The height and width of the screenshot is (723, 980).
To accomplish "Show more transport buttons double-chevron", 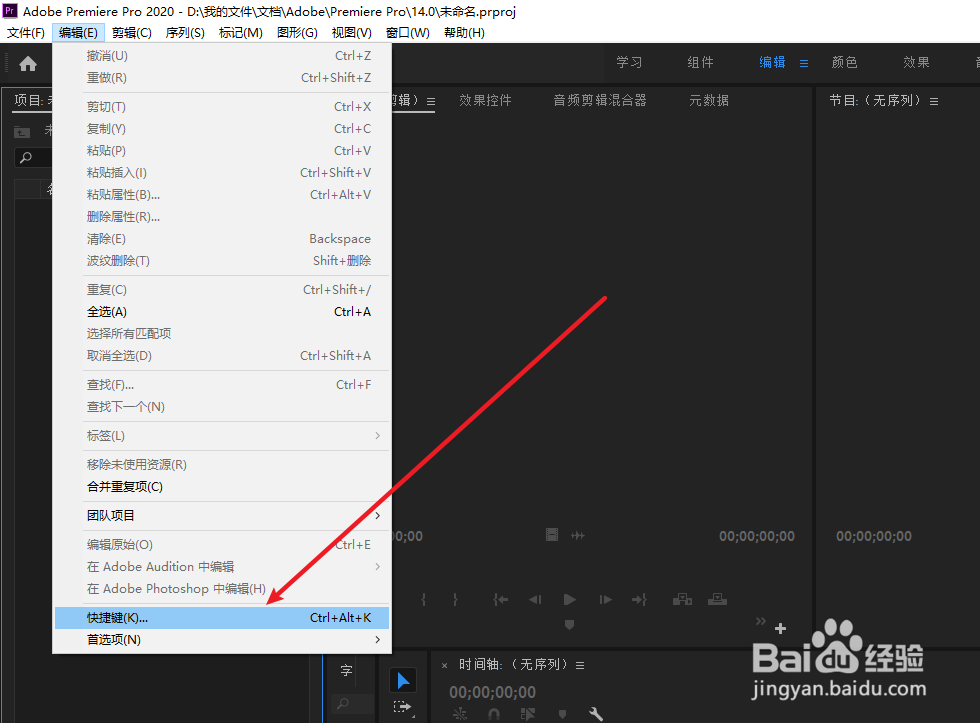I will 761,621.
